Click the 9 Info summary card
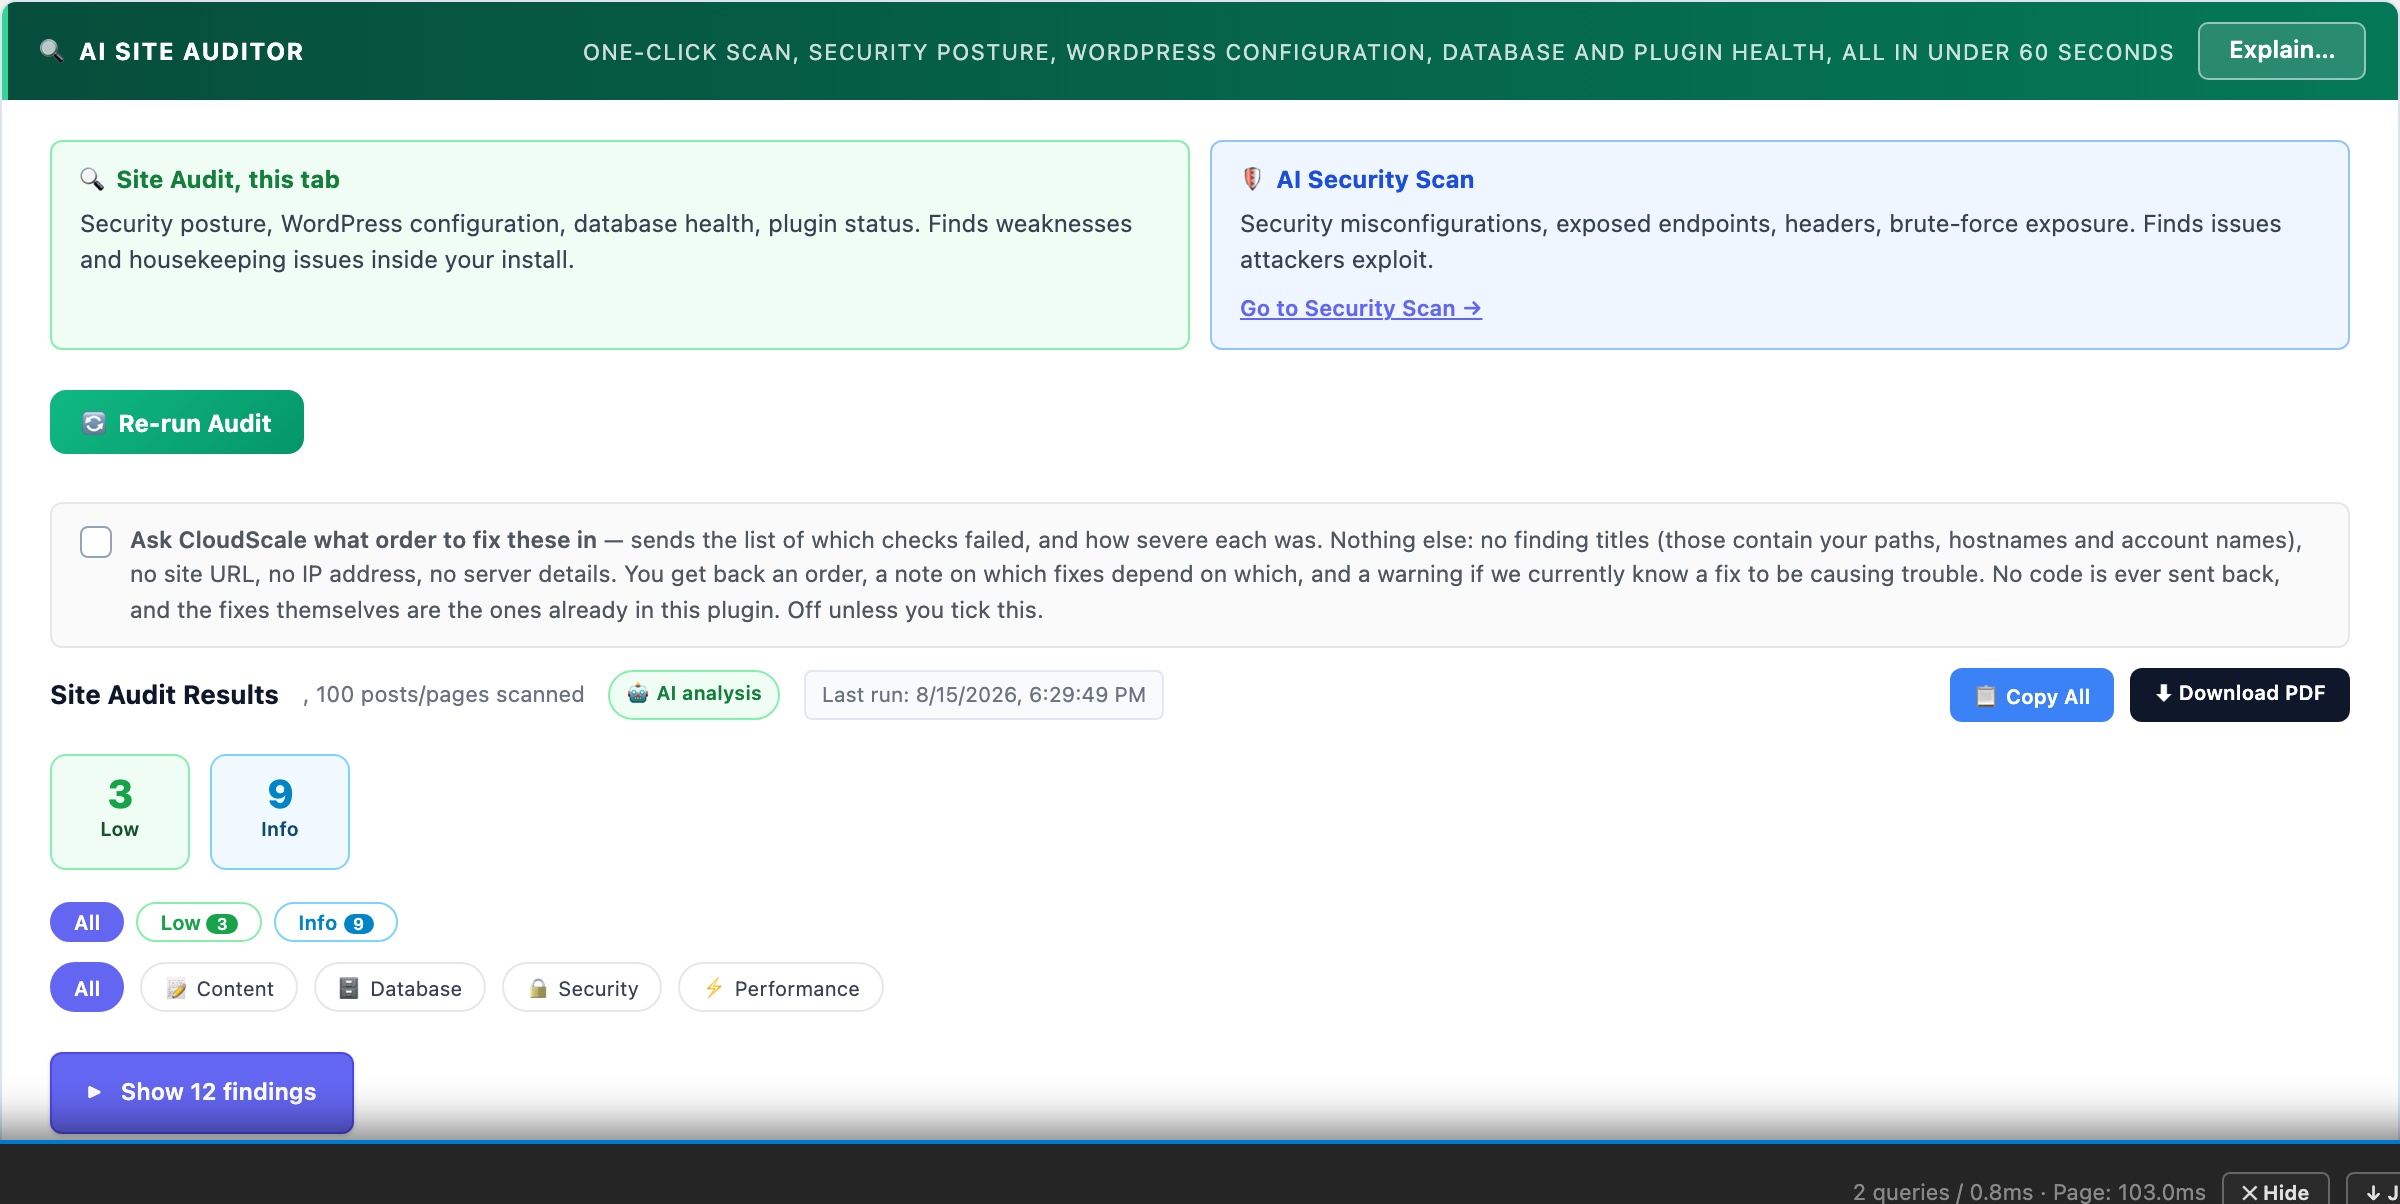 point(280,812)
